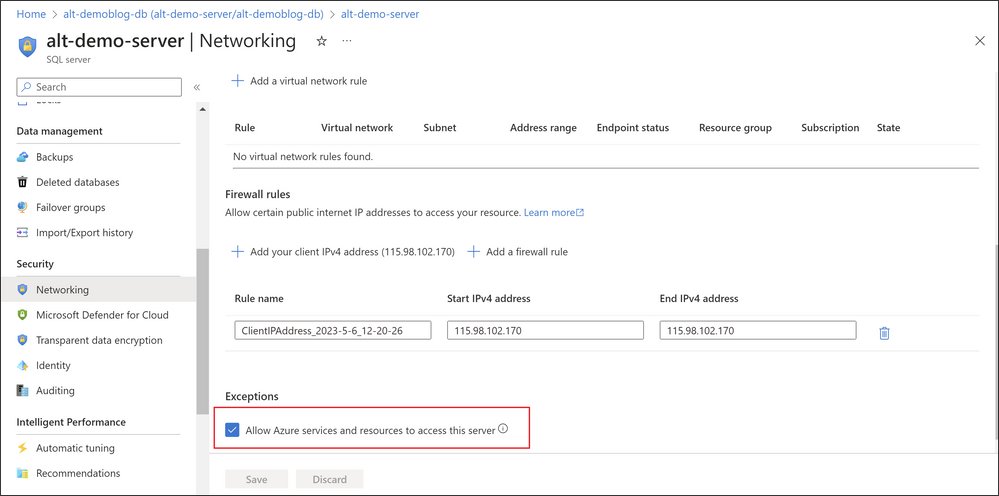This screenshot has height=496, width=999.
Task: Click the plus icon for virtual network rule
Action: click(237, 81)
